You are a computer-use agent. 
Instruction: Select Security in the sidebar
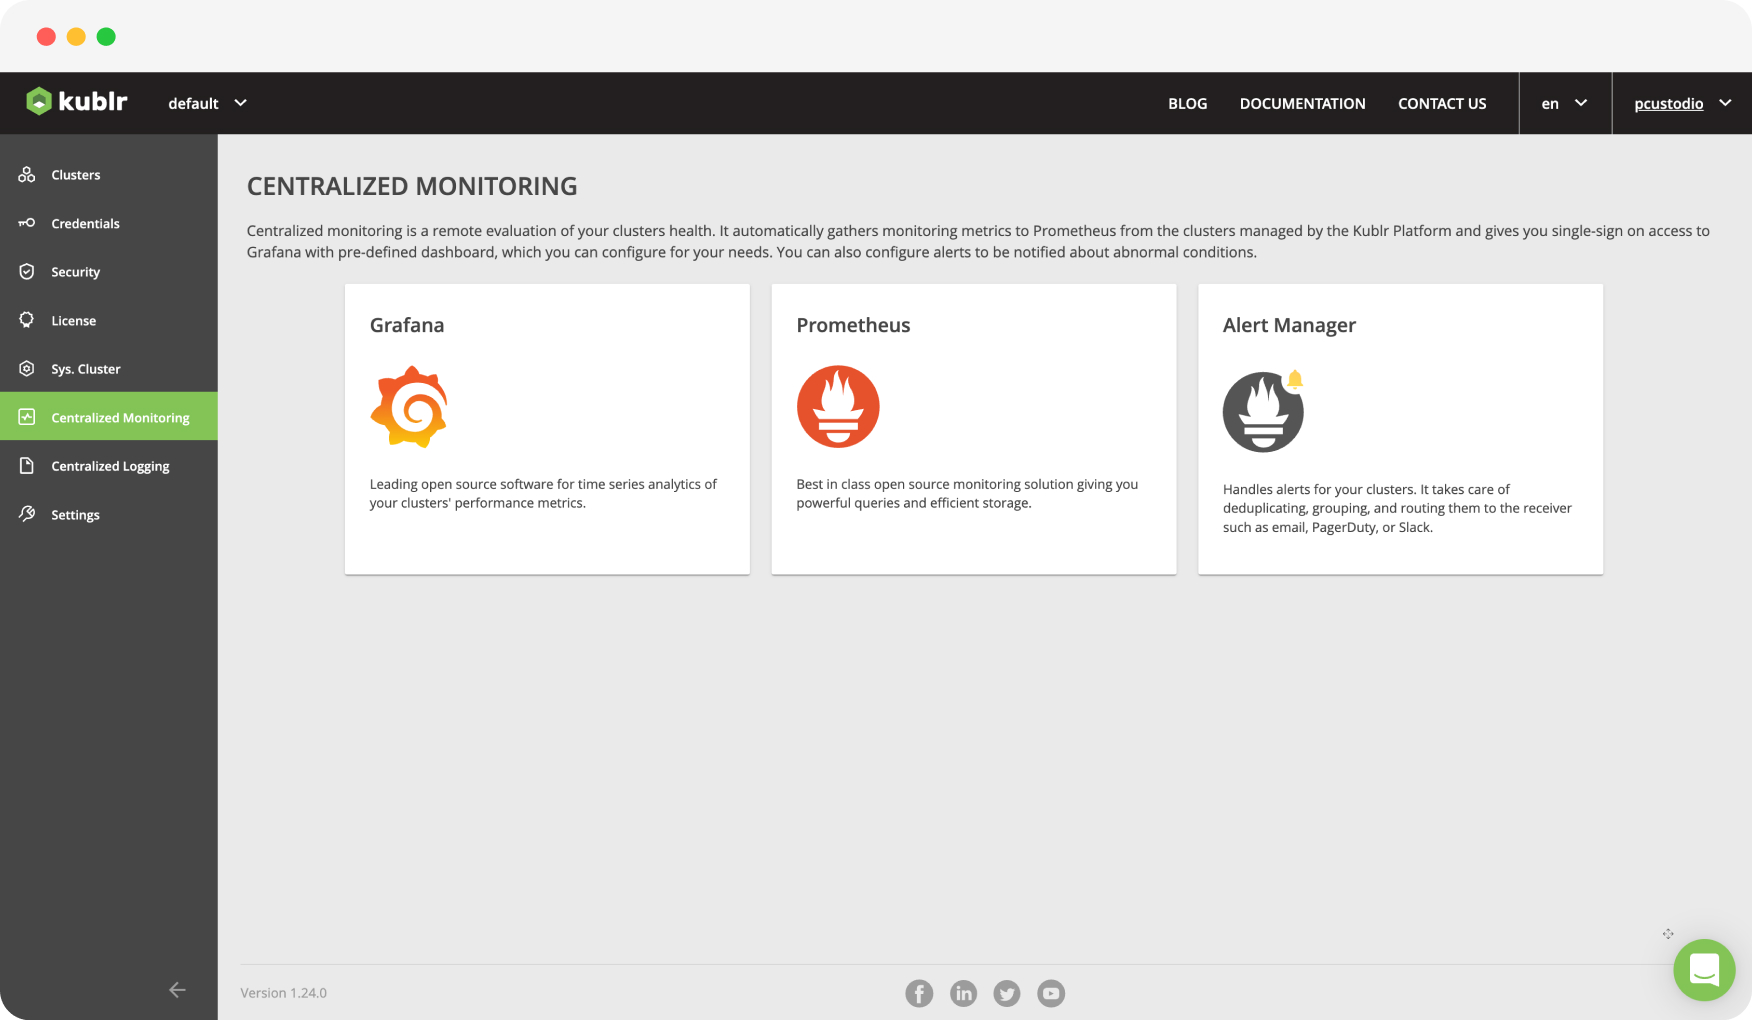point(109,272)
